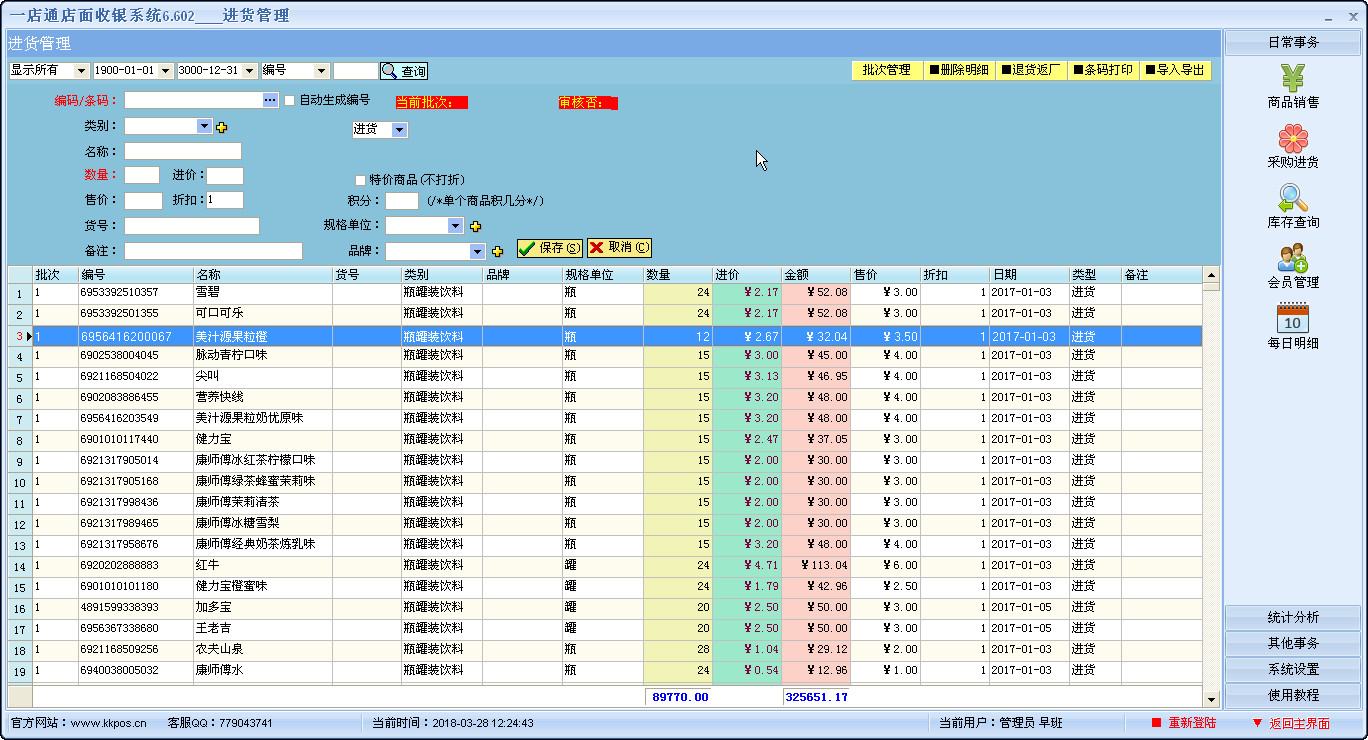Screen dimensions: 1368x740
Task: Check 特价商品 (不打折) checkbox
Action: point(360,180)
